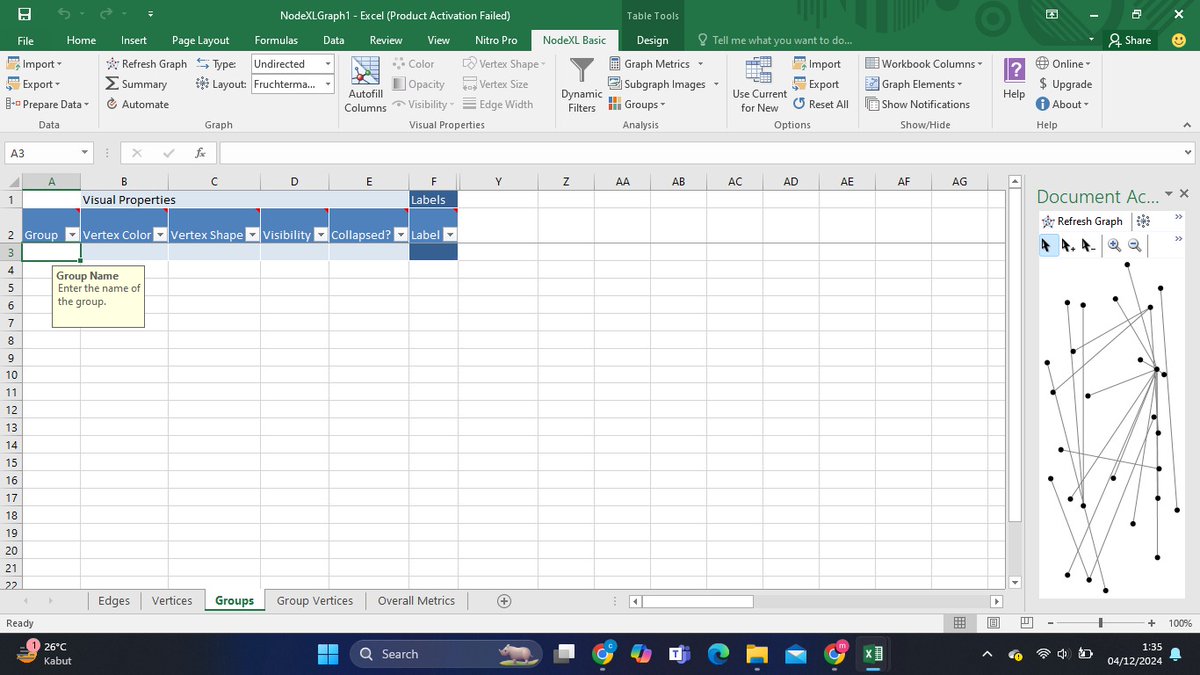The width and height of the screenshot is (1200, 675).
Task: Click Show Notifications
Action: click(x=917, y=104)
